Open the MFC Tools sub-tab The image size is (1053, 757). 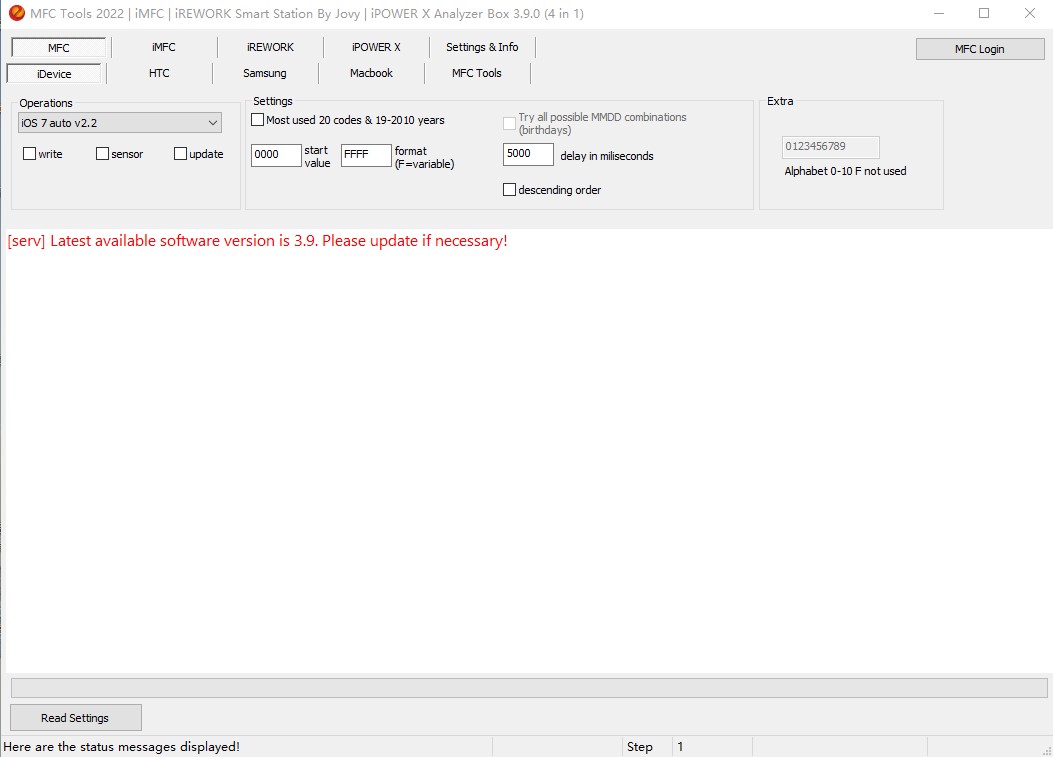pyautogui.click(x=477, y=74)
